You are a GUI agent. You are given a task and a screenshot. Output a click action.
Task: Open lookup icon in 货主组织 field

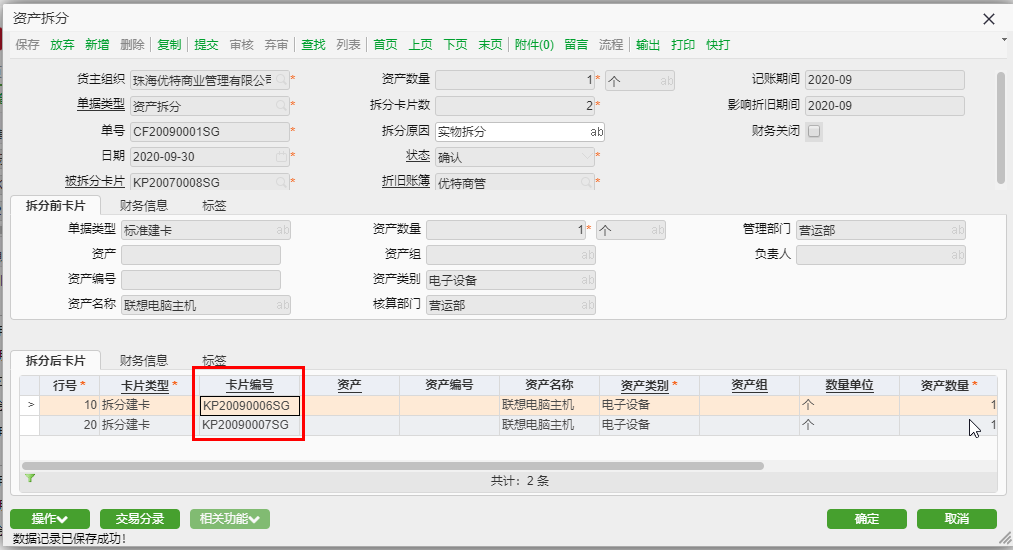click(x=282, y=80)
